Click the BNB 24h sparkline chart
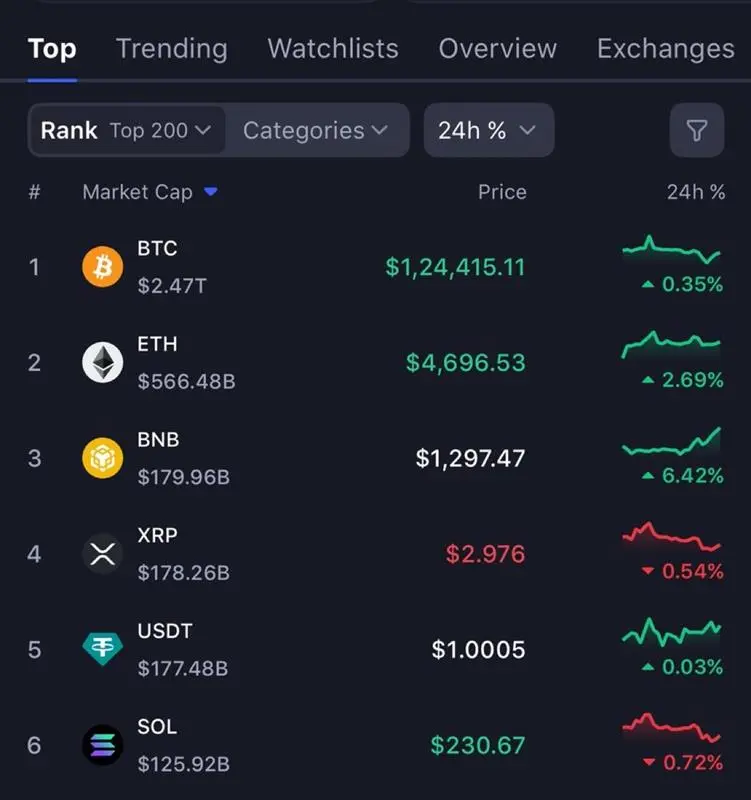Viewport: 751px width, 800px height. 670,442
